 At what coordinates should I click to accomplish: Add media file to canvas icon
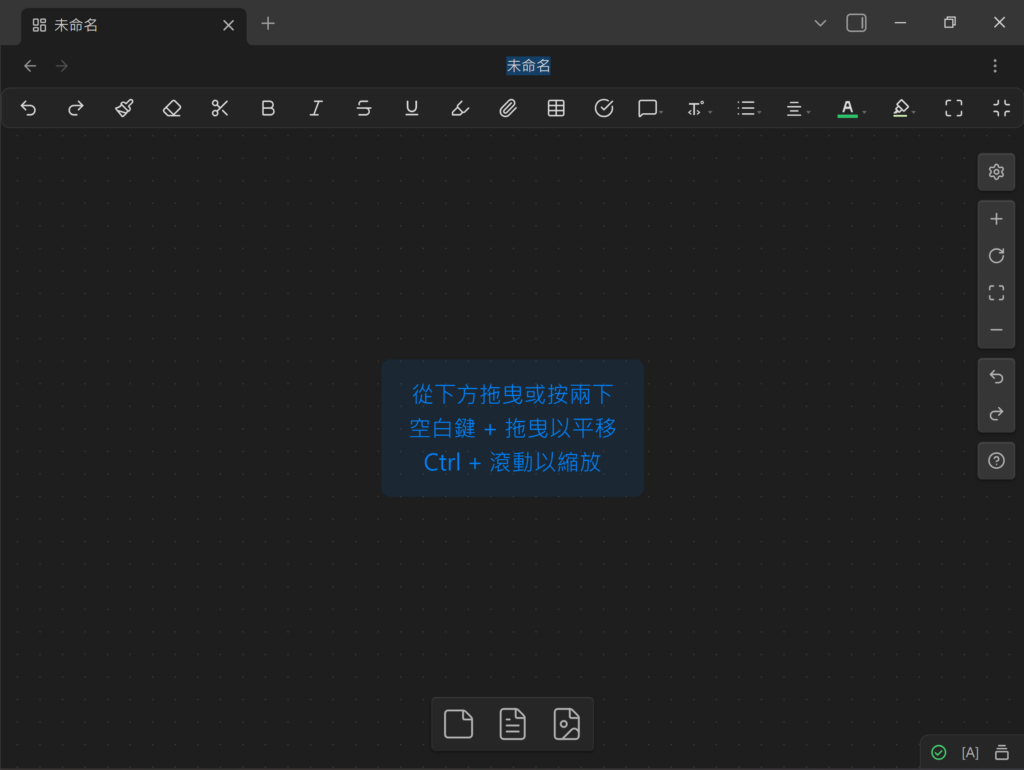pyautogui.click(x=567, y=723)
